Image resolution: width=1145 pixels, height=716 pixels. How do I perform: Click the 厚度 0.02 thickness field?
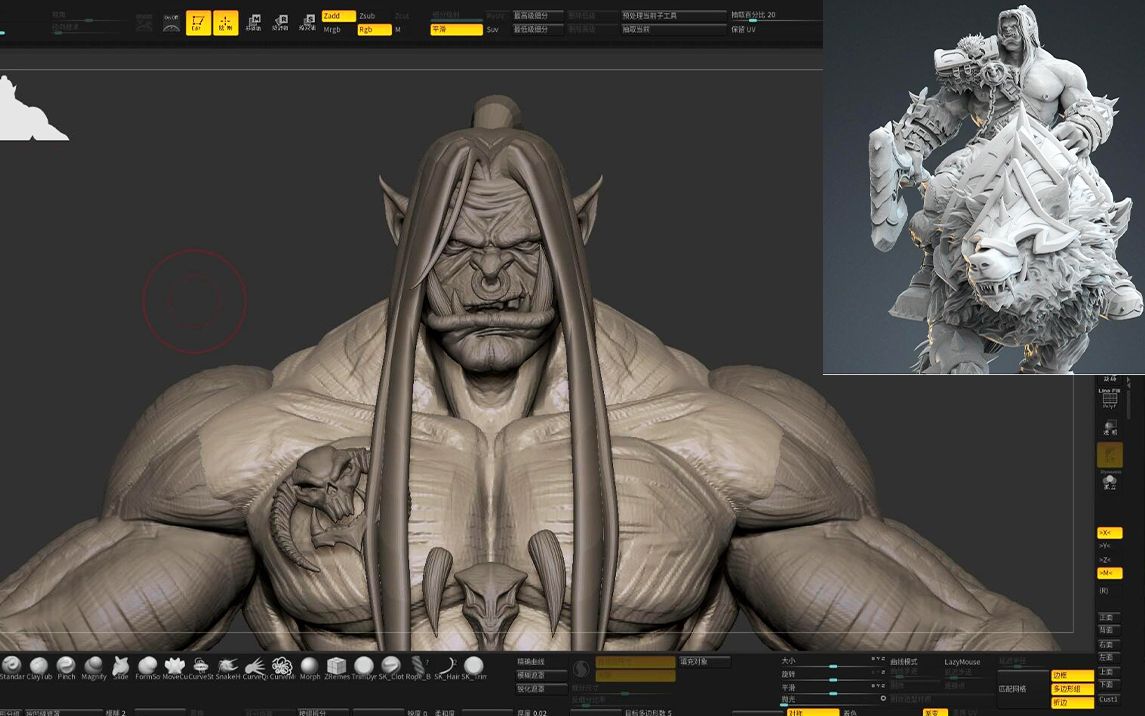[532, 712]
